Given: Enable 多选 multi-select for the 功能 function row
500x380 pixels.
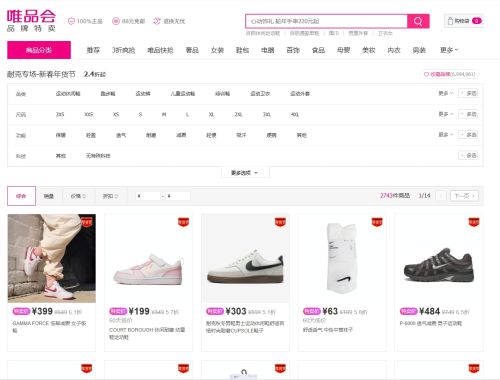Looking at the screenshot, I should (x=468, y=135).
